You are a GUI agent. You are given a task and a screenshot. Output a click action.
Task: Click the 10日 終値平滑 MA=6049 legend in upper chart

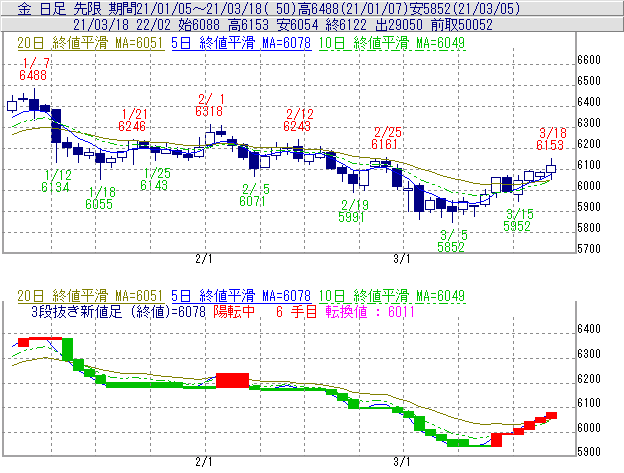tap(392, 43)
